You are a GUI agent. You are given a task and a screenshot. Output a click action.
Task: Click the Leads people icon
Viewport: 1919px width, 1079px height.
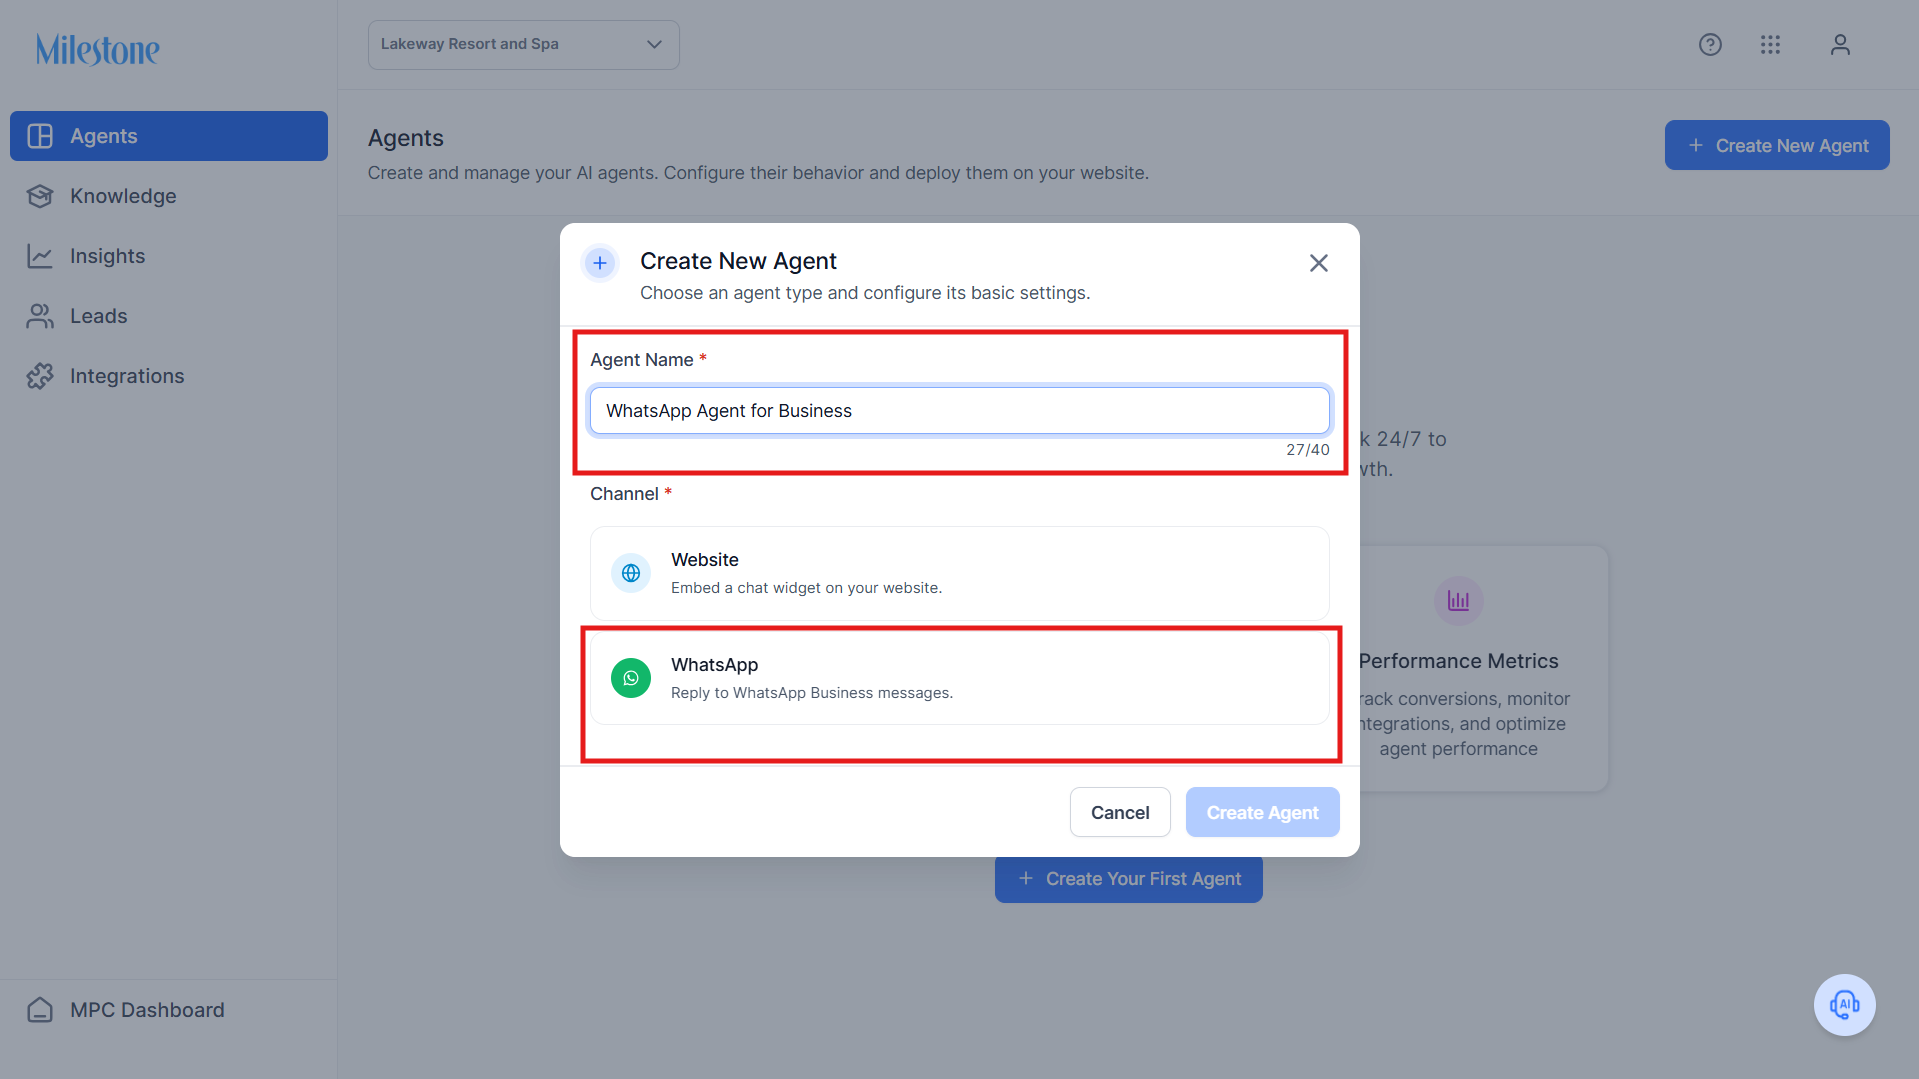pyautogui.click(x=40, y=316)
